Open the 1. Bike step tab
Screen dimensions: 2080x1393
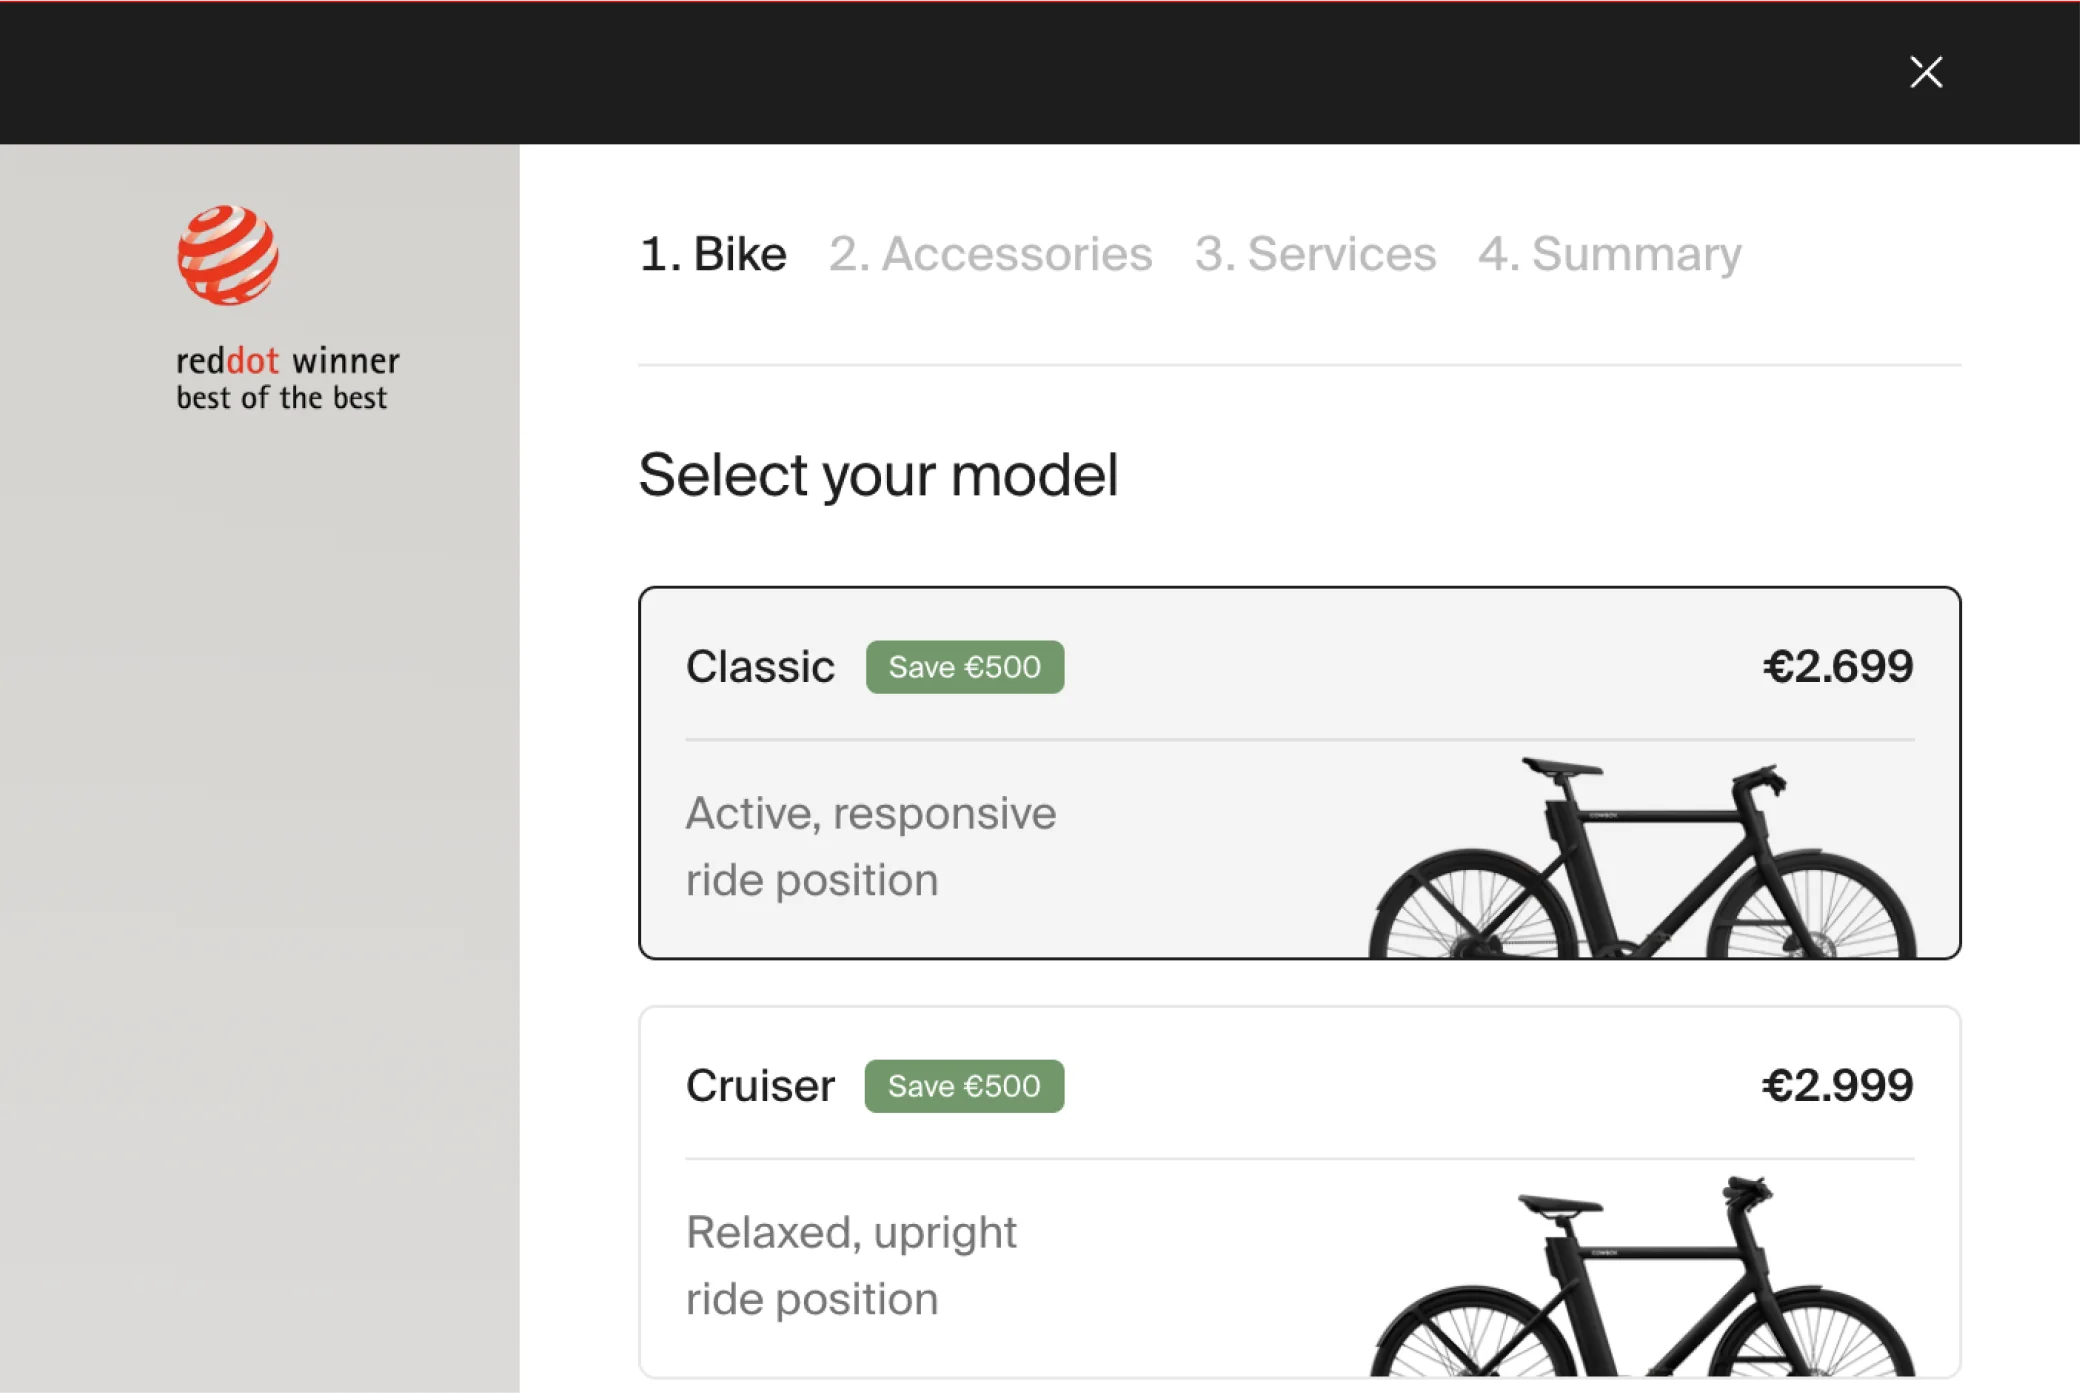point(713,254)
